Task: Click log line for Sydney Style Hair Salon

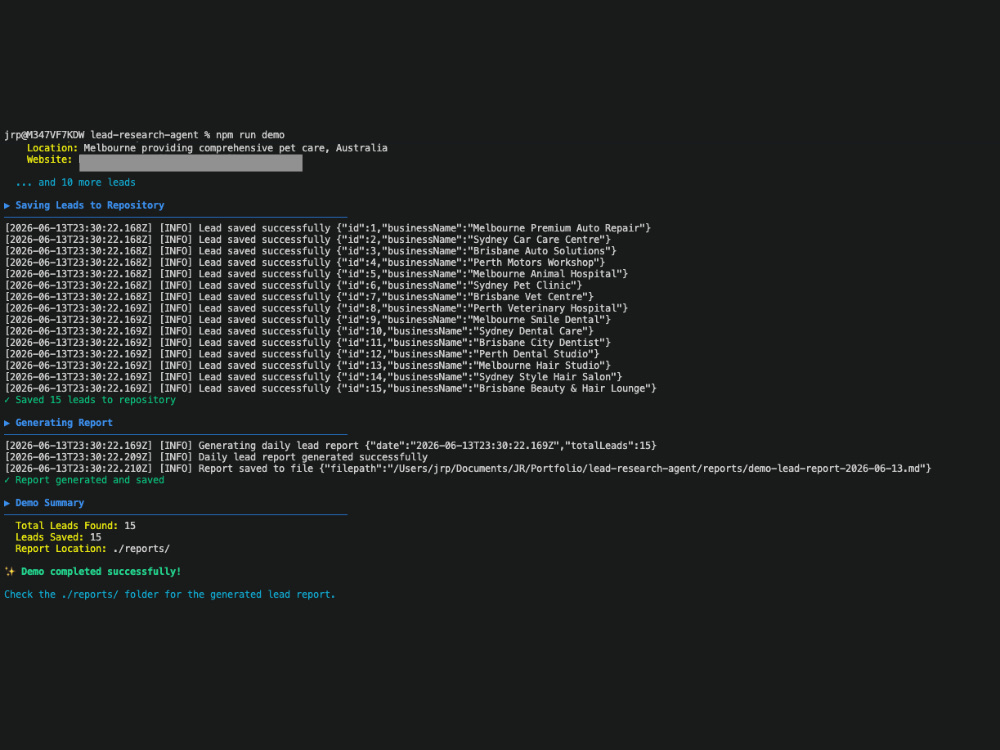Action: click(x=313, y=378)
